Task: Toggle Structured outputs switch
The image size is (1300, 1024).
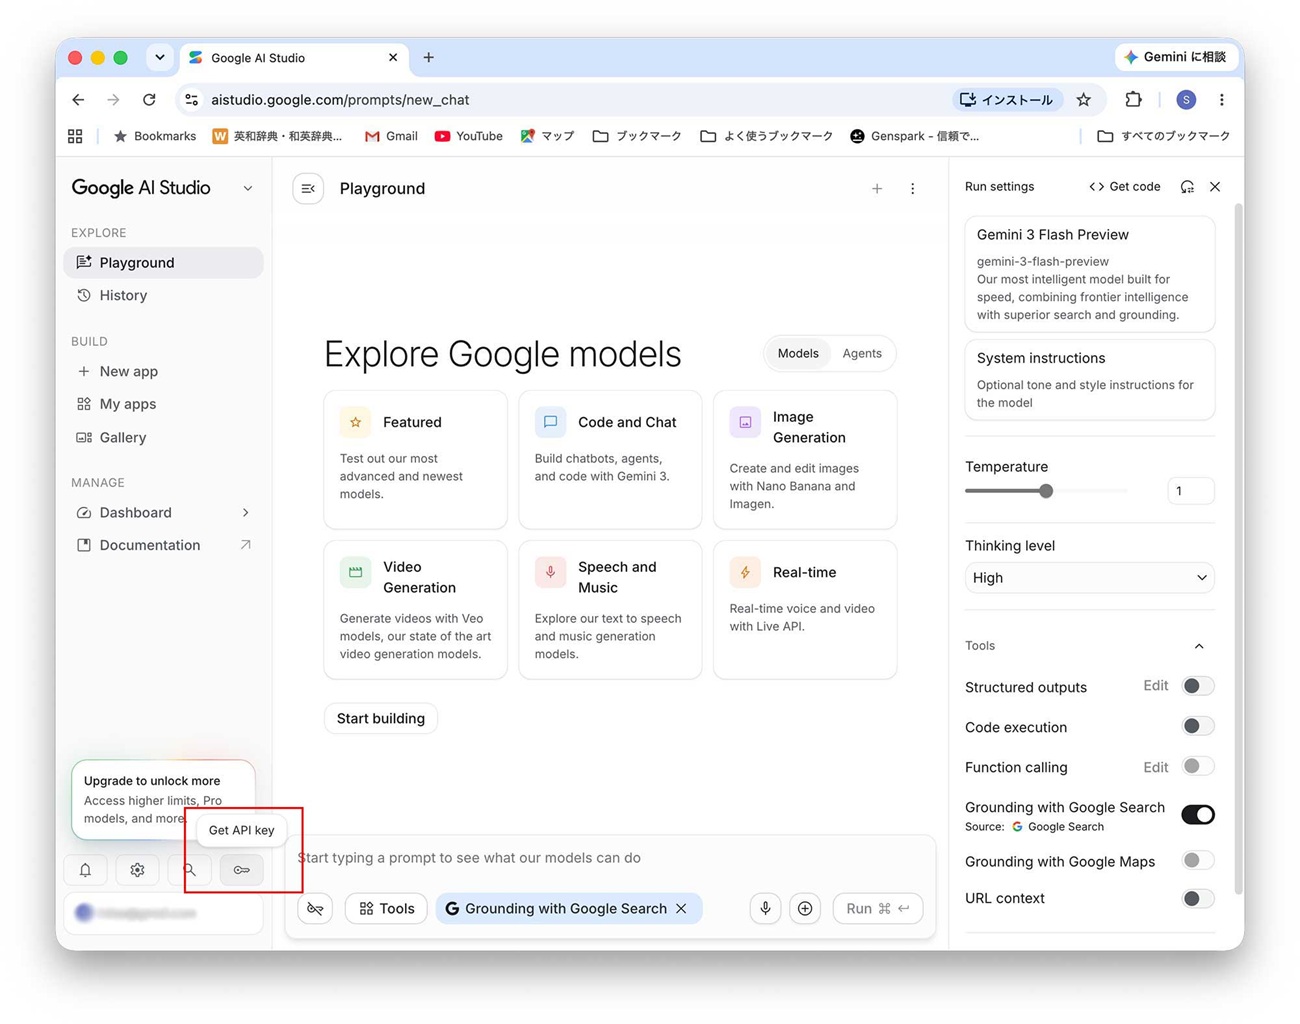Action: point(1198,686)
